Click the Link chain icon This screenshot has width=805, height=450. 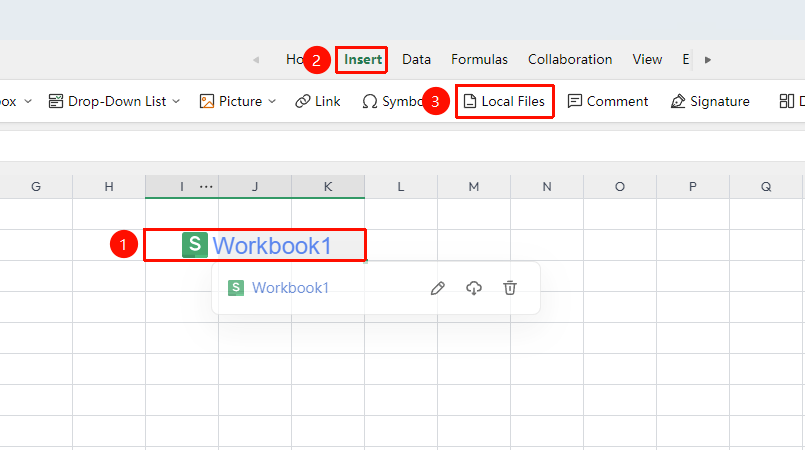(x=302, y=102)
